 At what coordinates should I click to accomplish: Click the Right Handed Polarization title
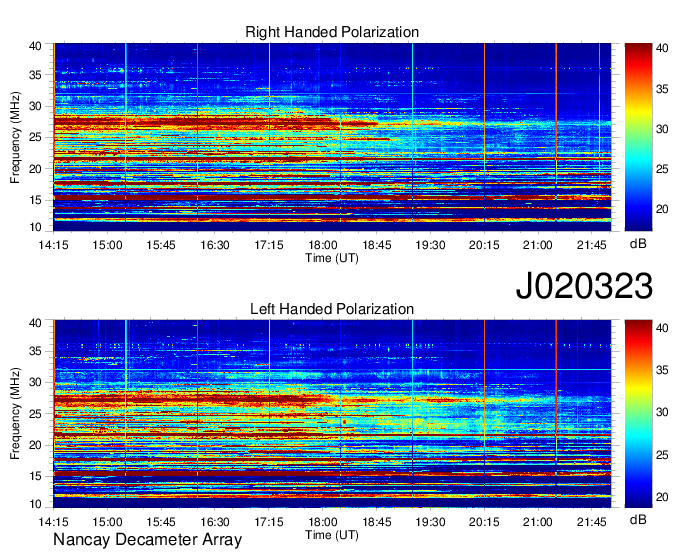(332, 32)
